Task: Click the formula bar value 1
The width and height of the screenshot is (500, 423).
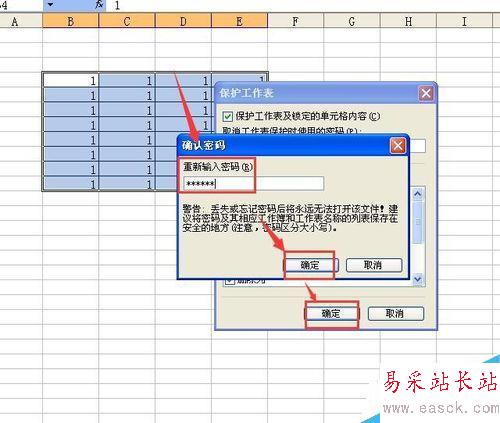Action: [117, 5]
